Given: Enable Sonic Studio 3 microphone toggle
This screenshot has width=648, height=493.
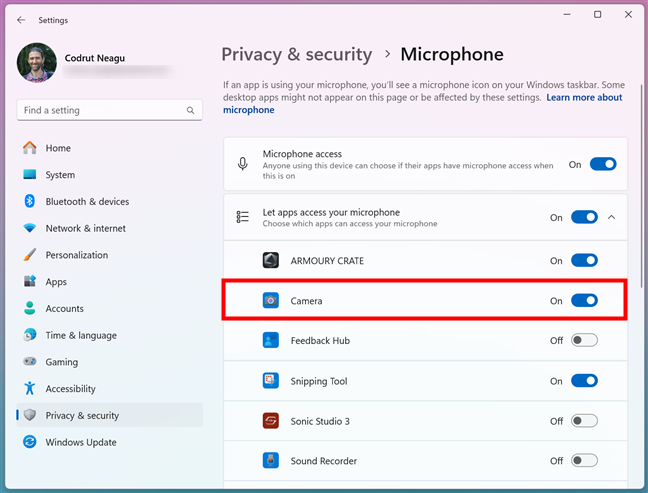Looking at the screenshot, I should [584, 421].
